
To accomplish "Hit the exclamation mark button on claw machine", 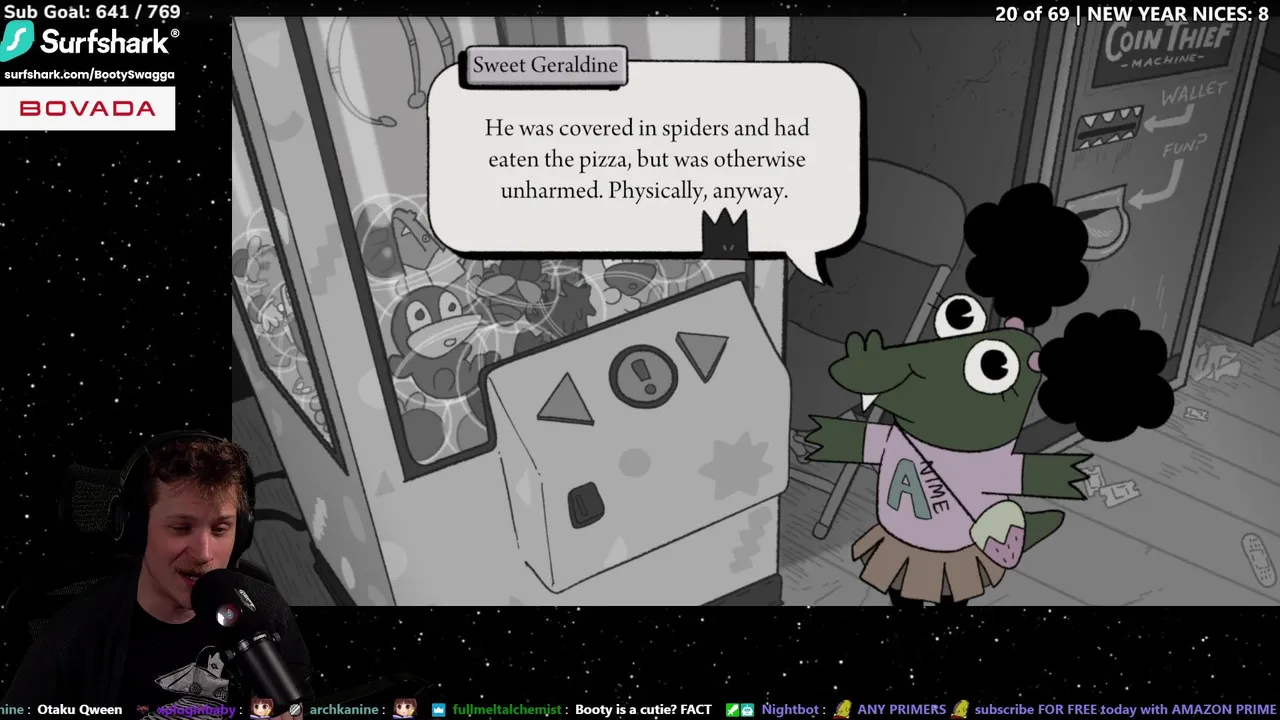I will 643,376.
